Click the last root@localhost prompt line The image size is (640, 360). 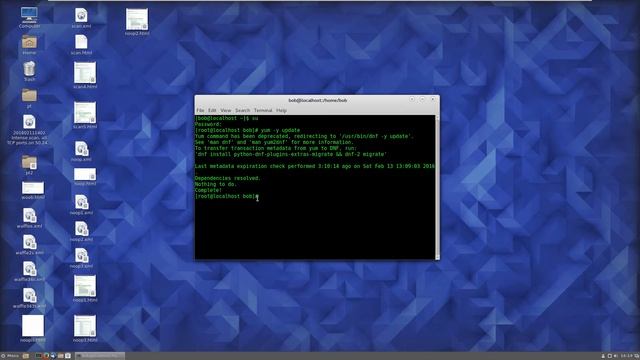coord(226,196)
